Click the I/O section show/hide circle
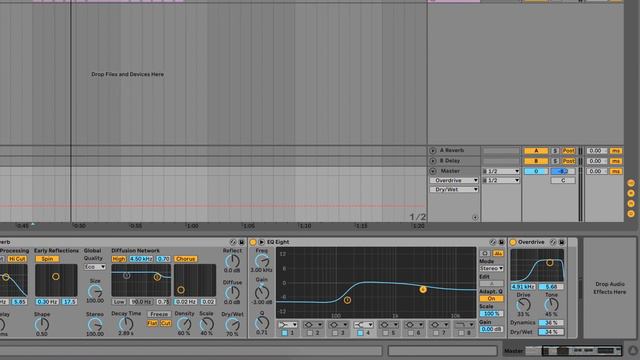Screen dimensions: 640x360 631,183
